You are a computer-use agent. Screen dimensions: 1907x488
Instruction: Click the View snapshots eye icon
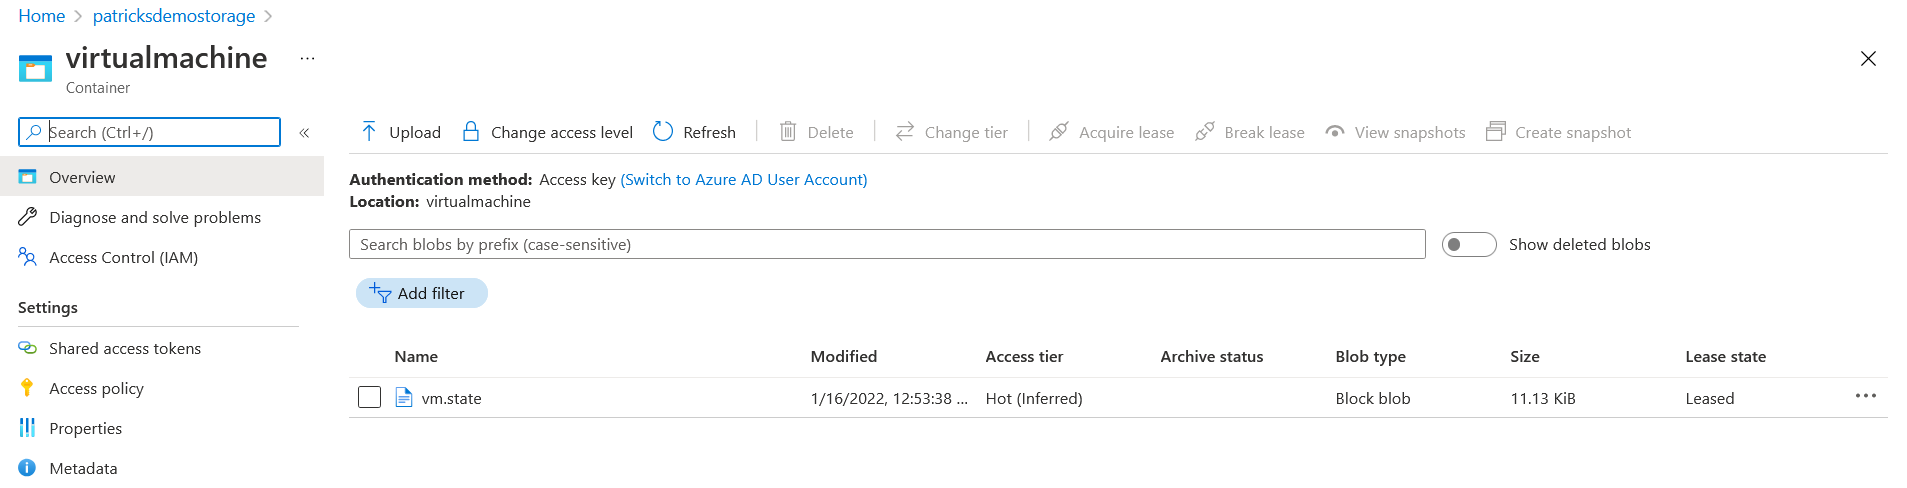coord(1335,132)
